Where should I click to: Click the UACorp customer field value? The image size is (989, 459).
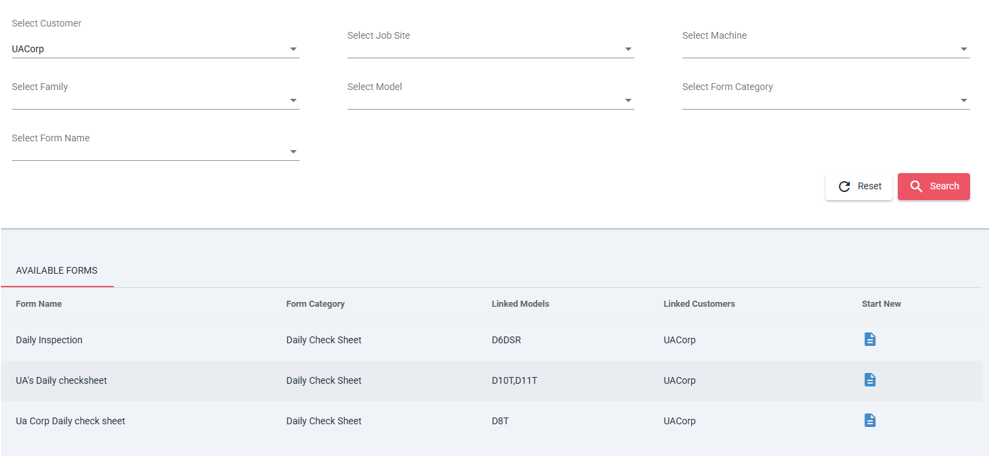pos(28,49)
